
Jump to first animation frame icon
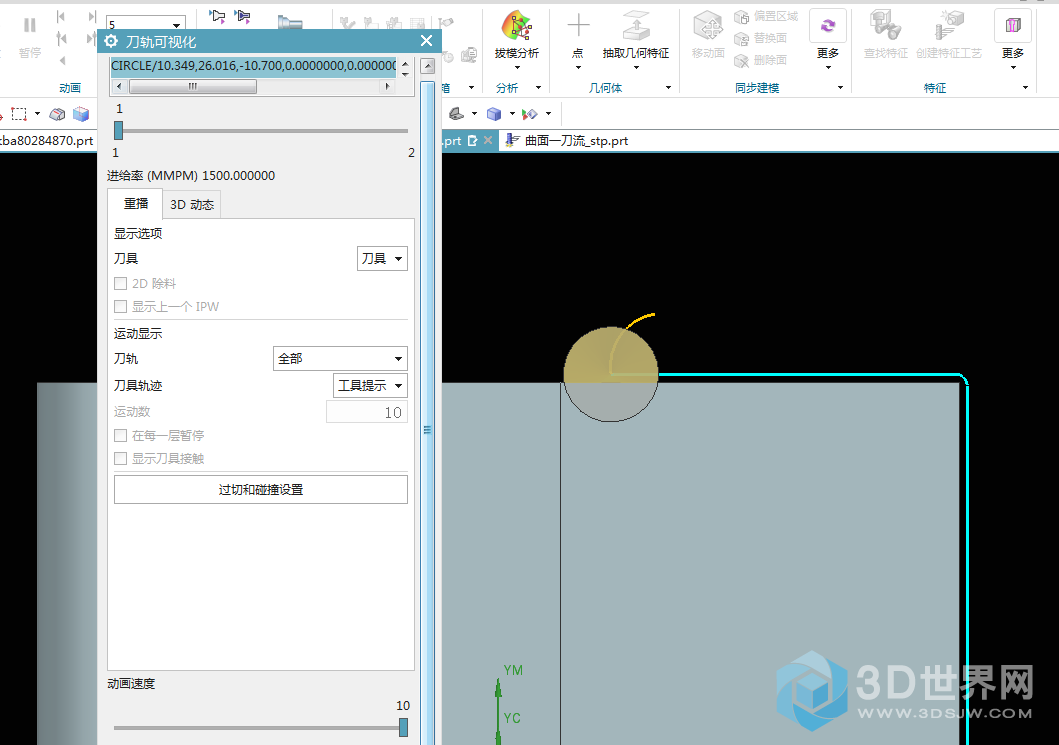tap(61, 16)
